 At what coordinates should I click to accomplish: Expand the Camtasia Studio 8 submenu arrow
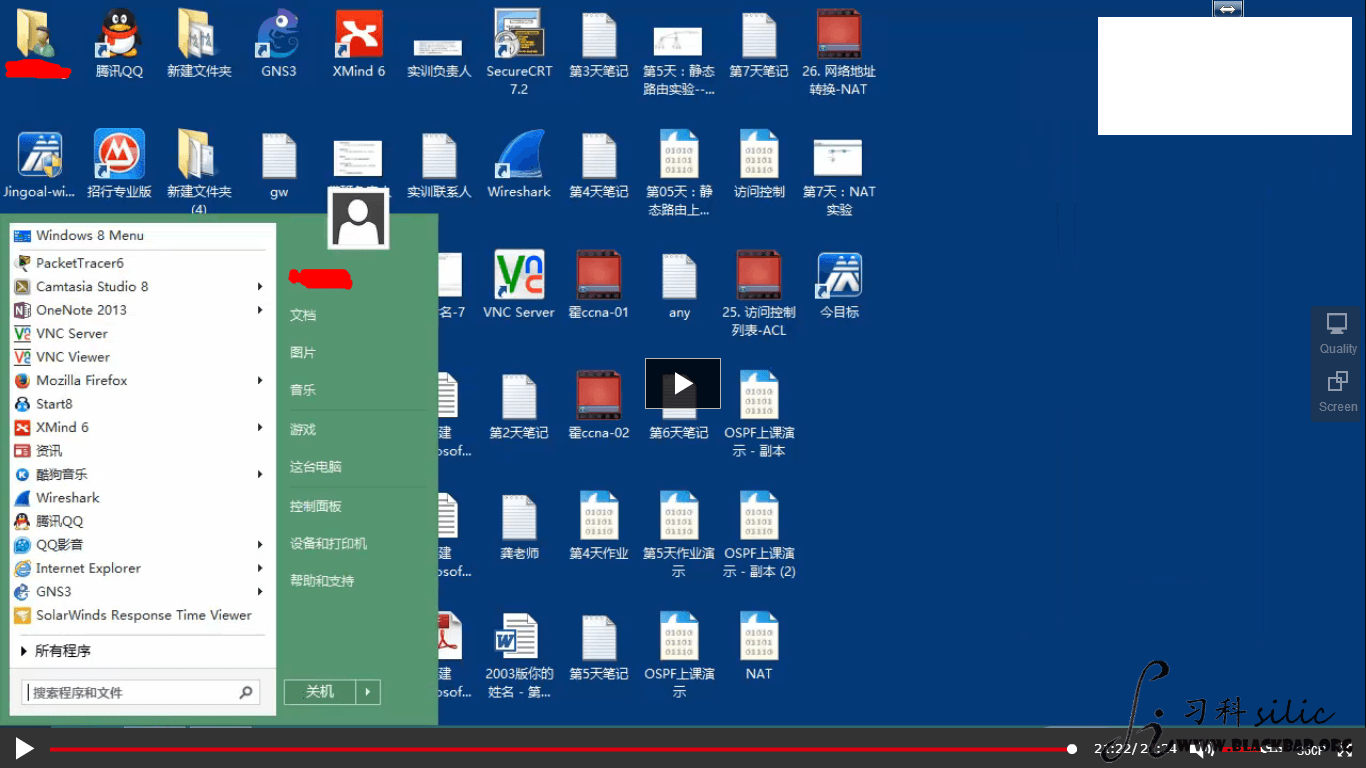click(260, 287)
